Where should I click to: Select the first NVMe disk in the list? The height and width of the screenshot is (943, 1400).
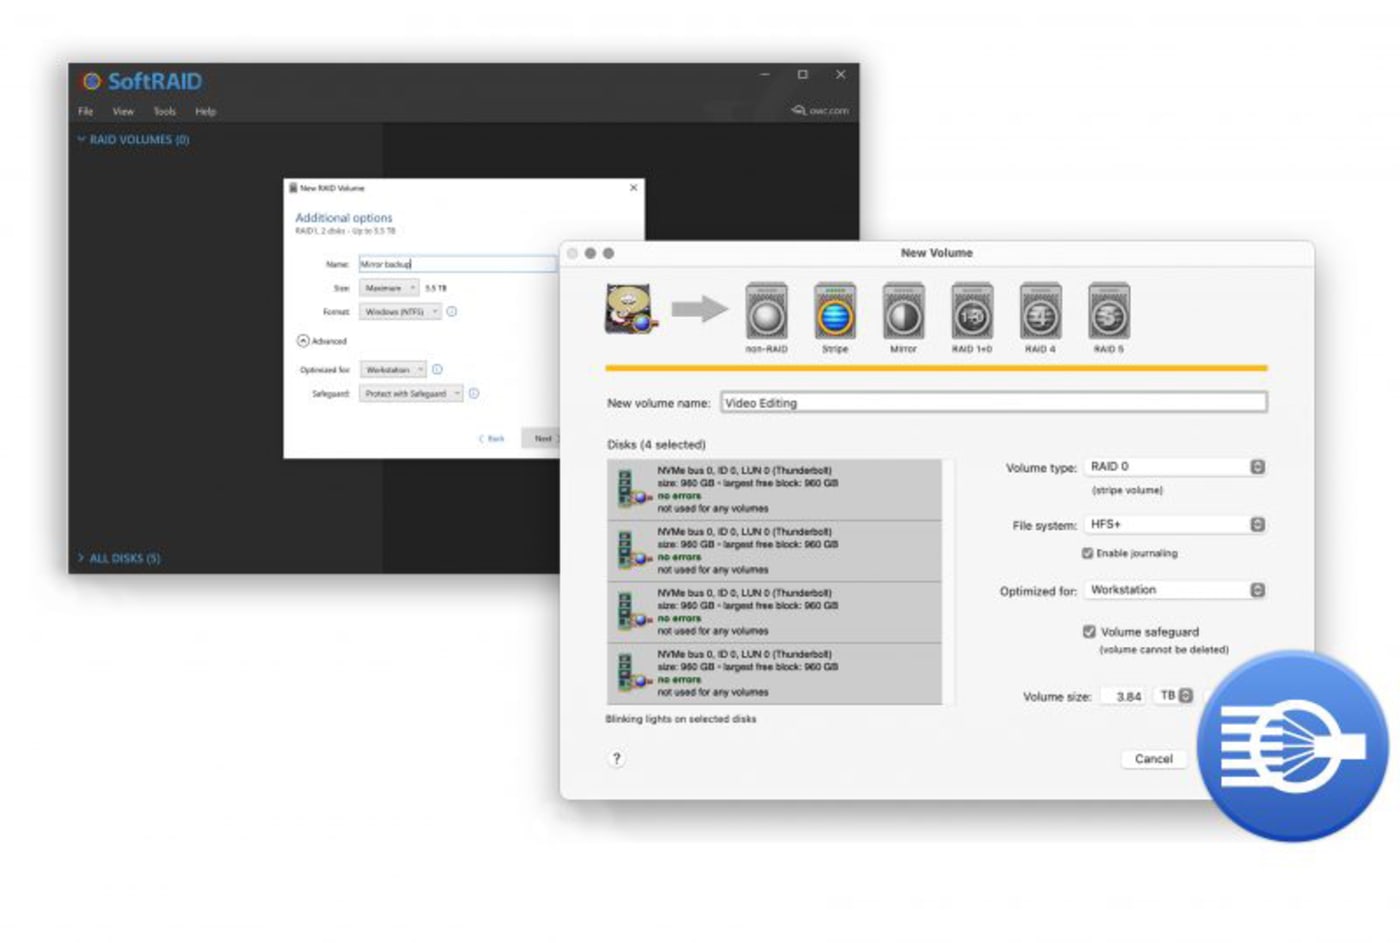coord(774,489)
